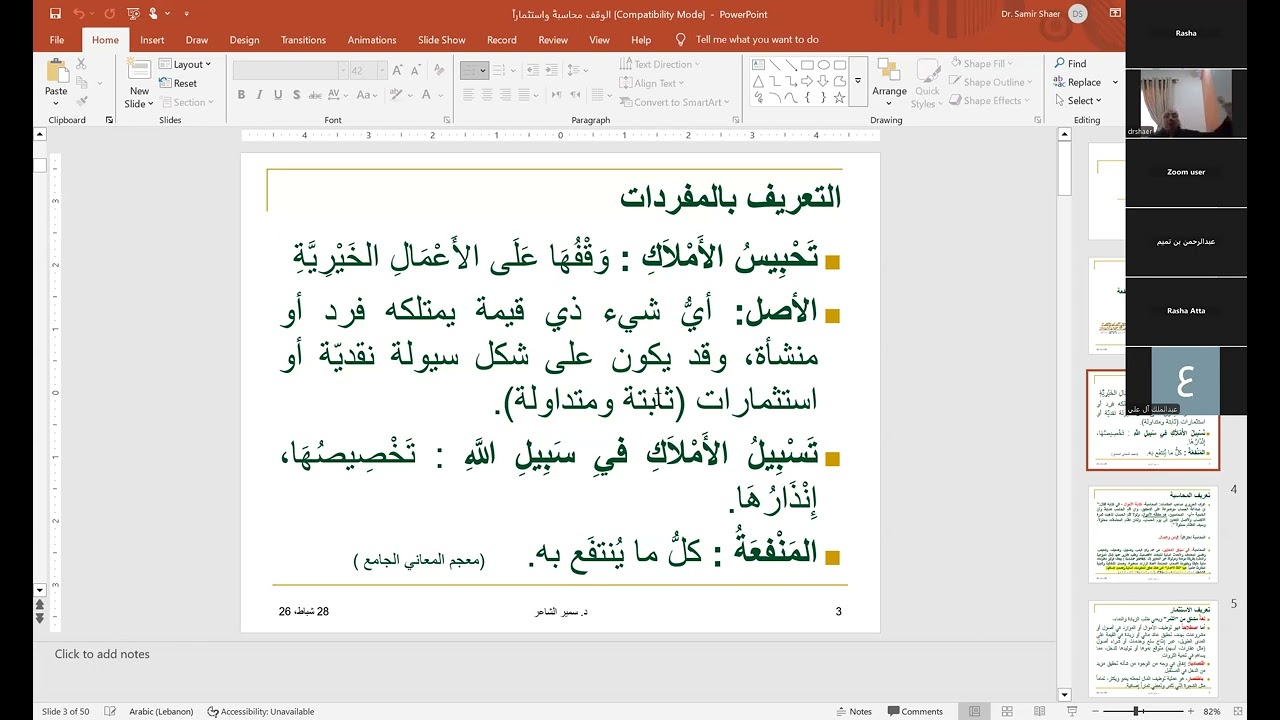Toggle the Notes pane button
This screenshot has height=720, width=1280.
[x=854, y=711]
